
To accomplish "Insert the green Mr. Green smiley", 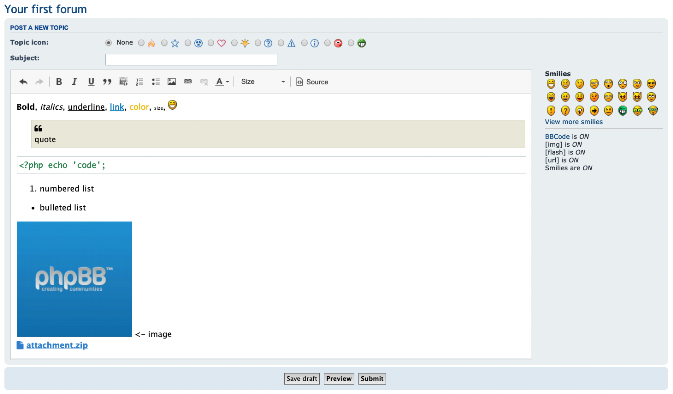I will pos(623,111).
